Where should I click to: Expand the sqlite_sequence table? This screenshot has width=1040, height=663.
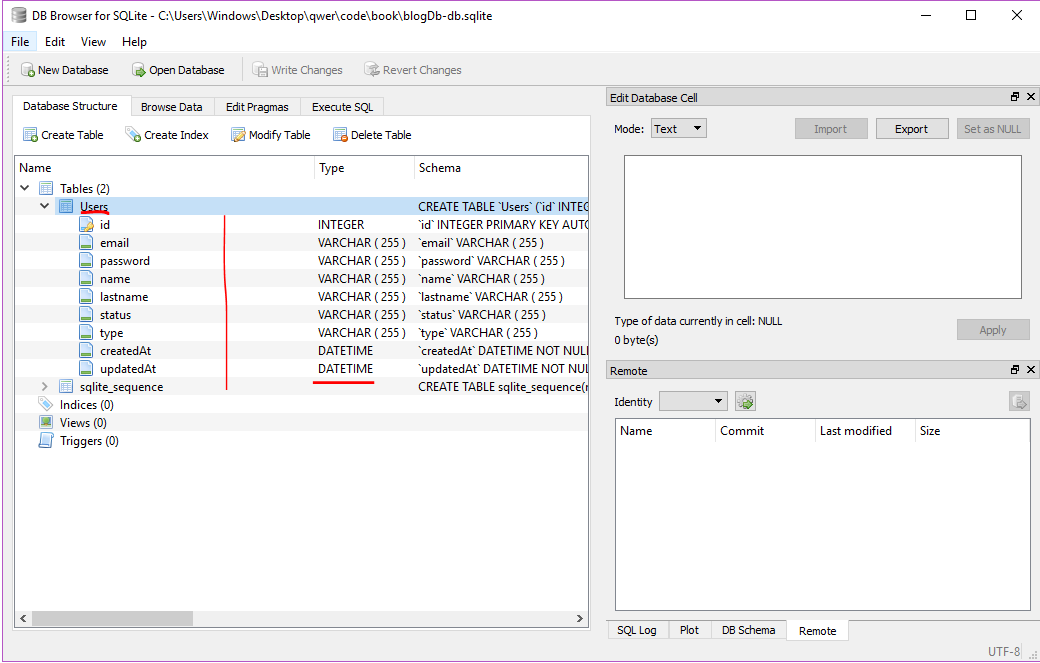coord(44,386)
